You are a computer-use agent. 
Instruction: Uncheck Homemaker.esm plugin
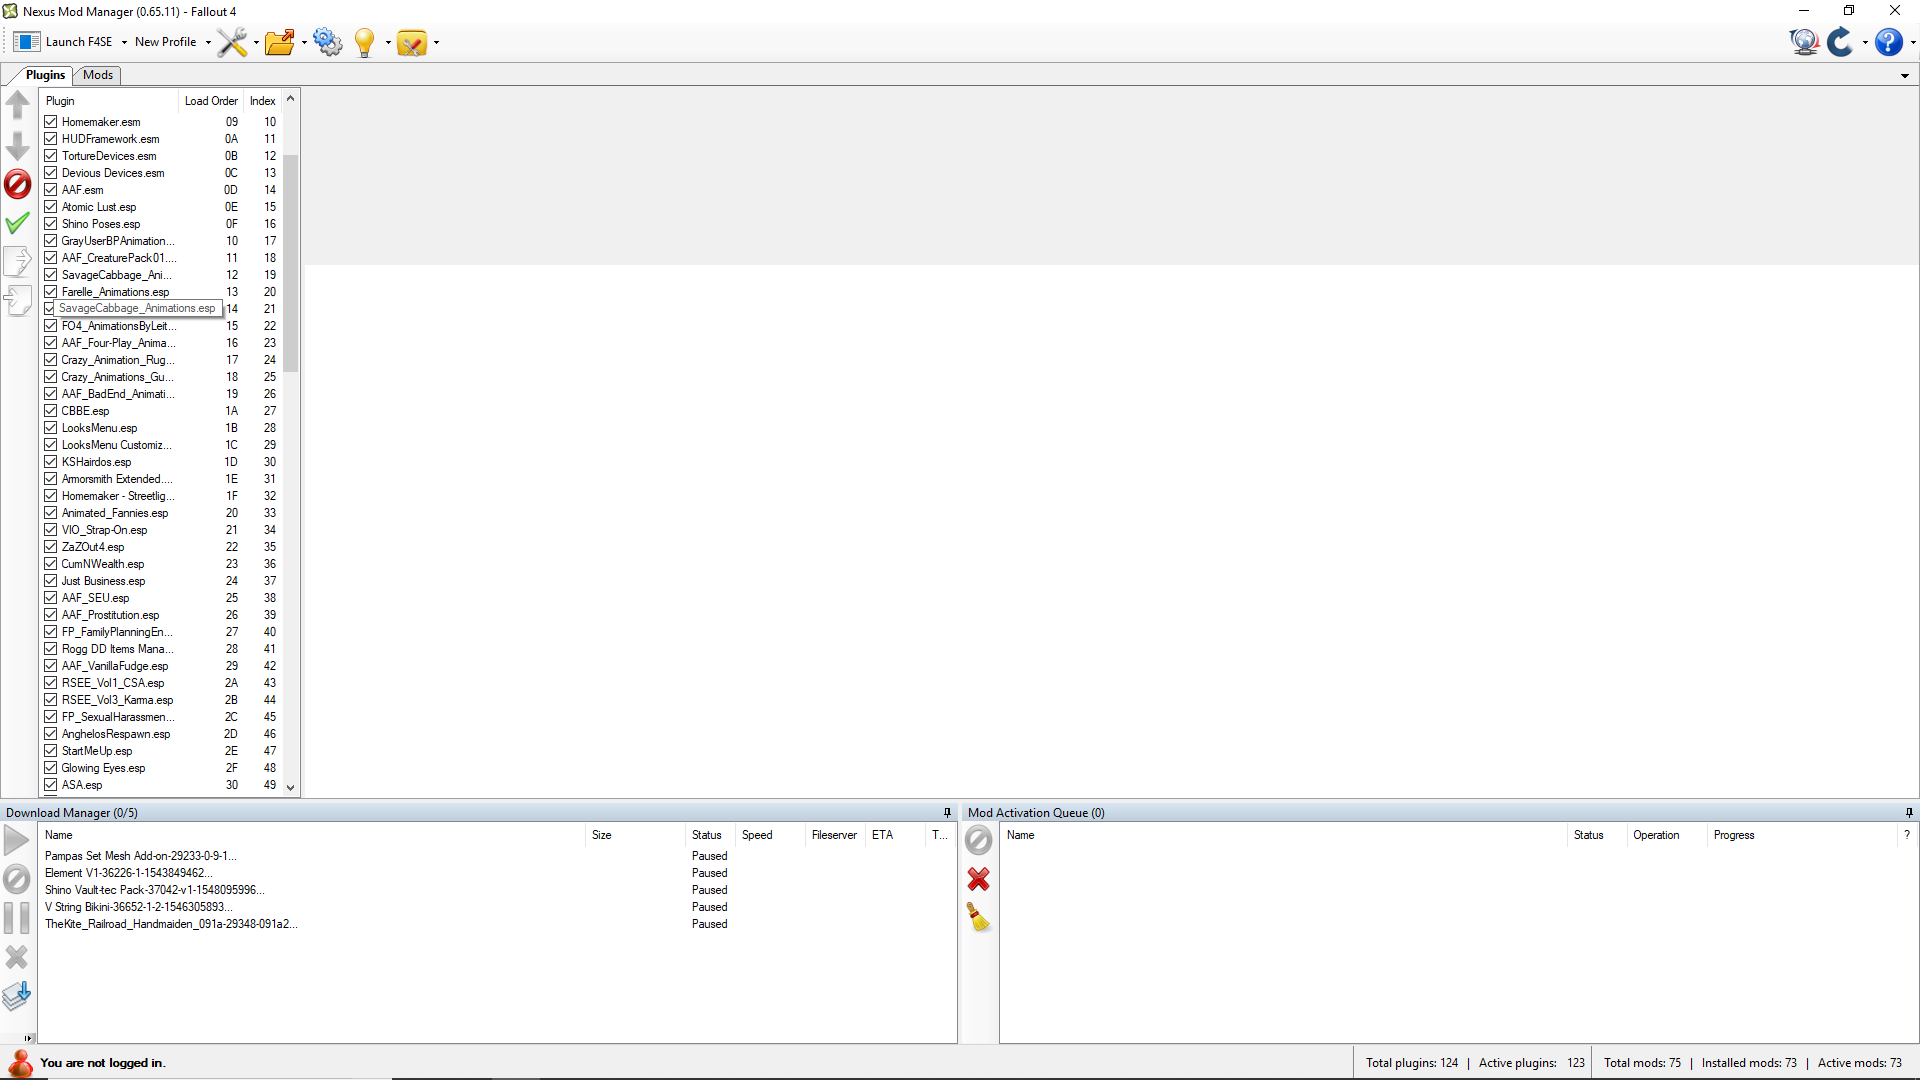click(51, 122)
